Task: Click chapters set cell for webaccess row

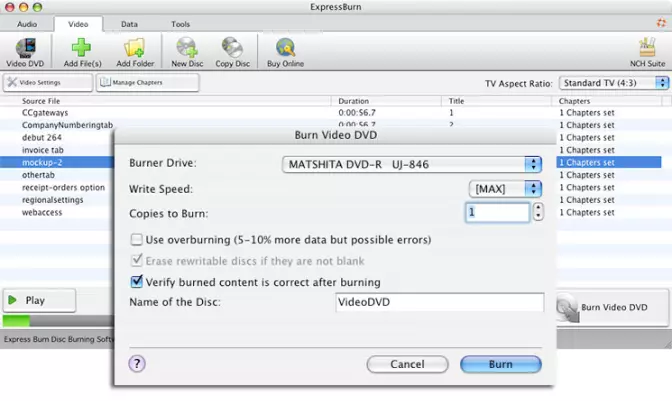Action: (587, 212)
